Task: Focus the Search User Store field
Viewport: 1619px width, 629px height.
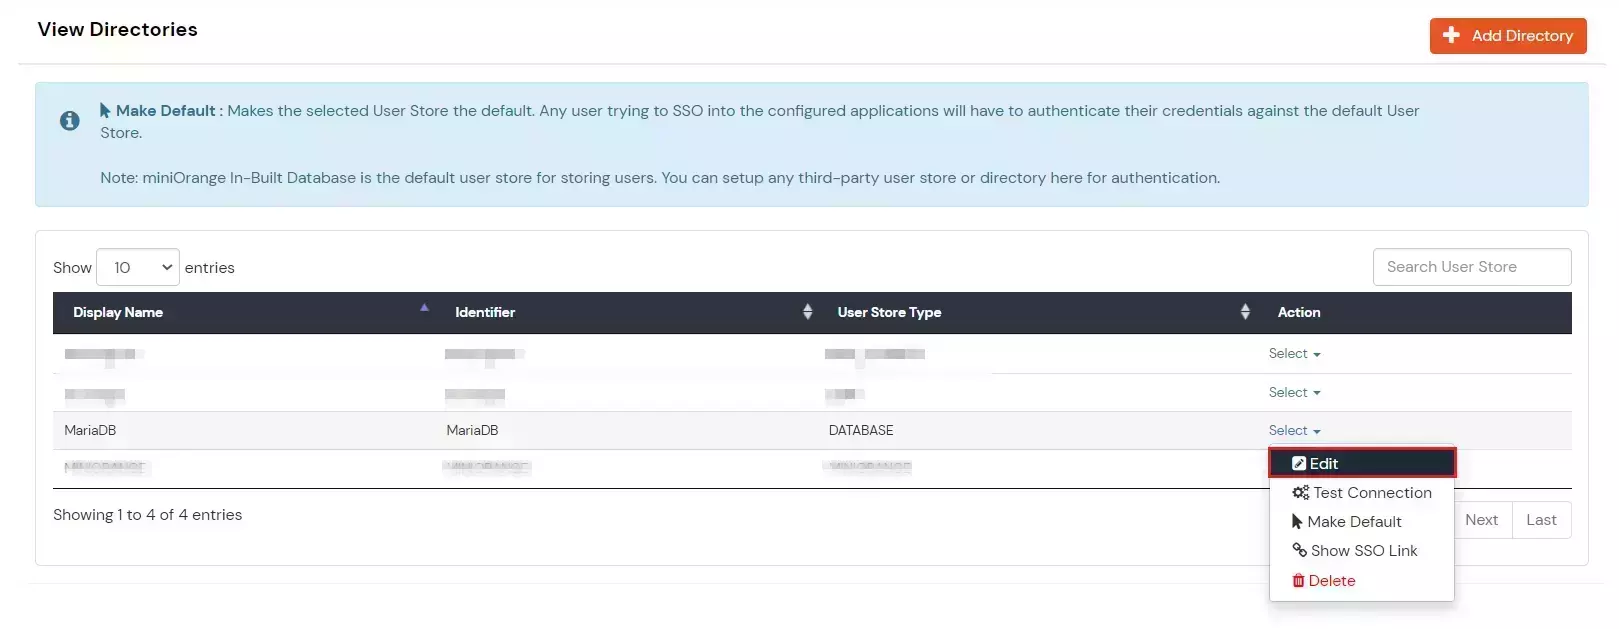Action: click(x=1471, y=267)
